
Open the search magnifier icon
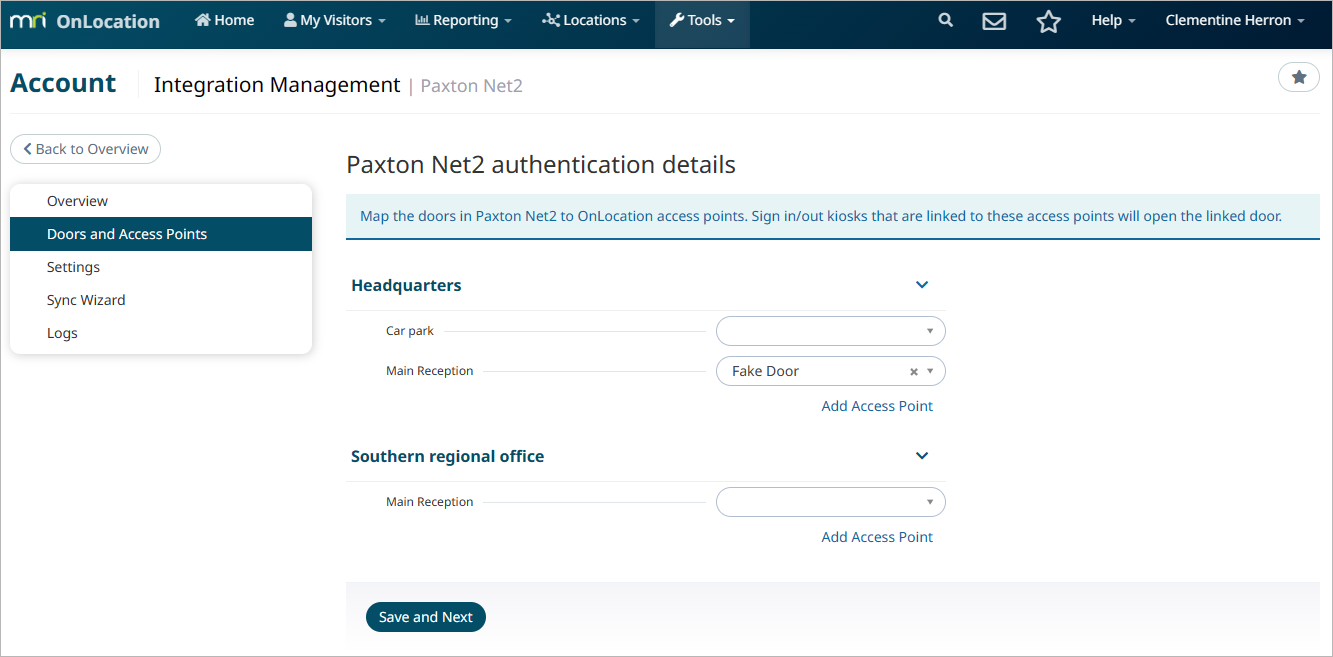pos(945,20)
